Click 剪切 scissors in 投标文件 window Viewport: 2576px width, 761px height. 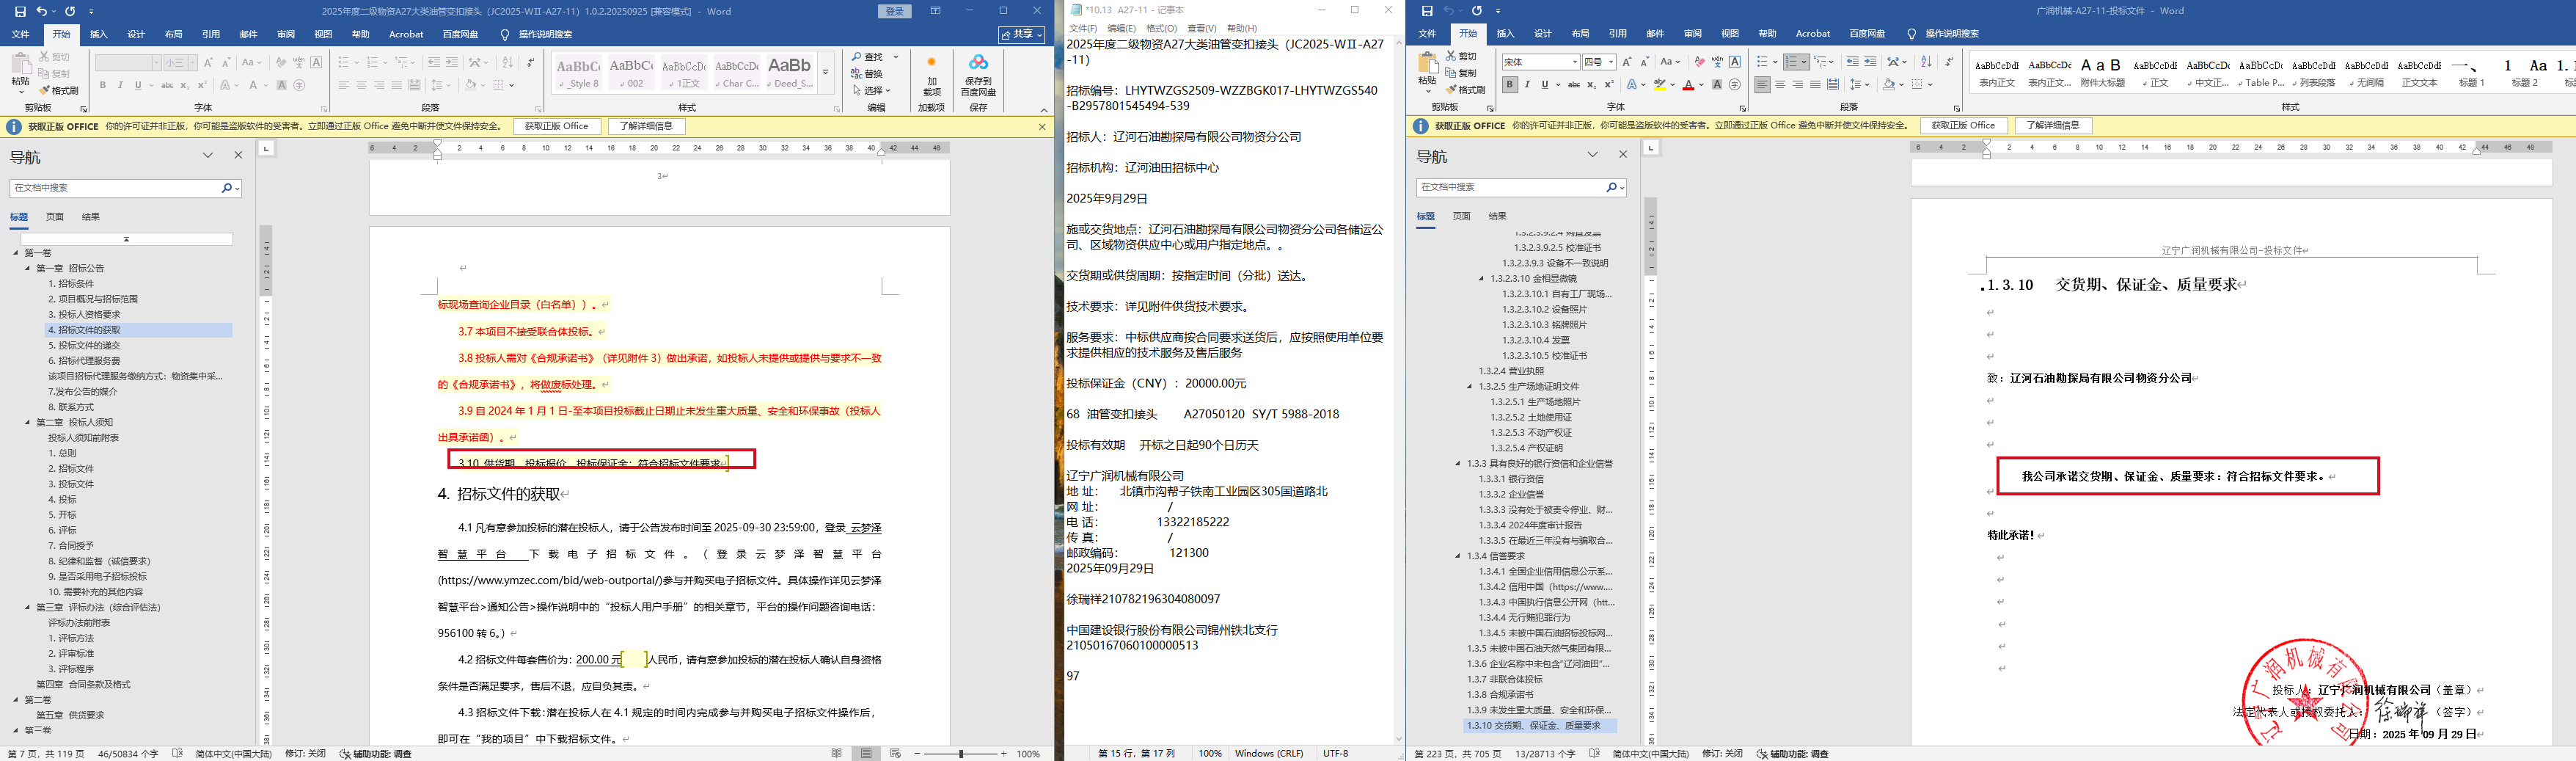1451,56
